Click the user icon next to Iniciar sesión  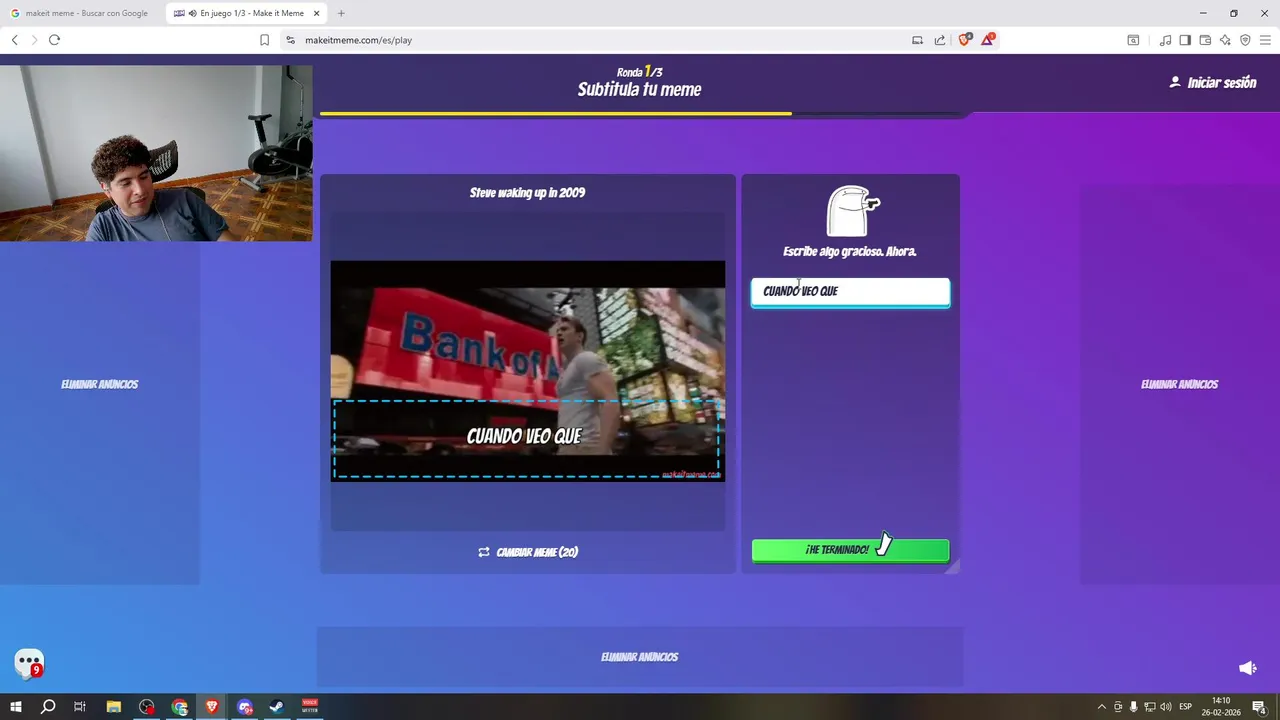click(1175, 82)
